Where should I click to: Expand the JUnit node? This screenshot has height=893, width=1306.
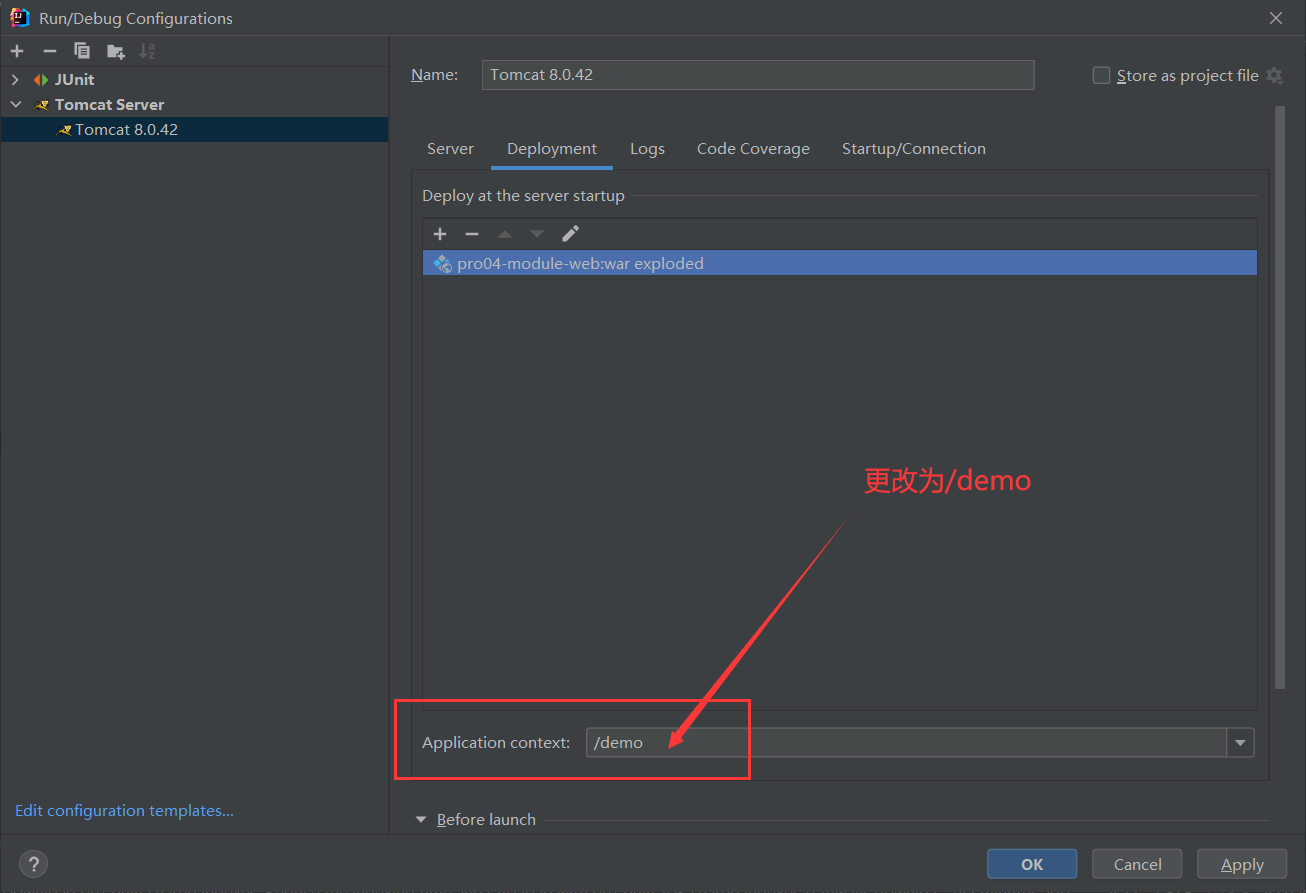[x=15, y=80]
